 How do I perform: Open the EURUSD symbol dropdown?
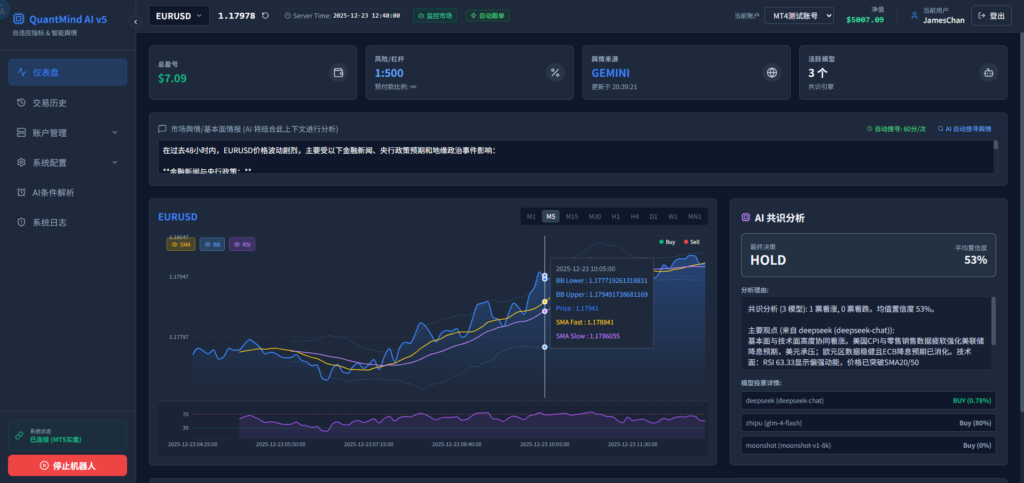point(179,15)
